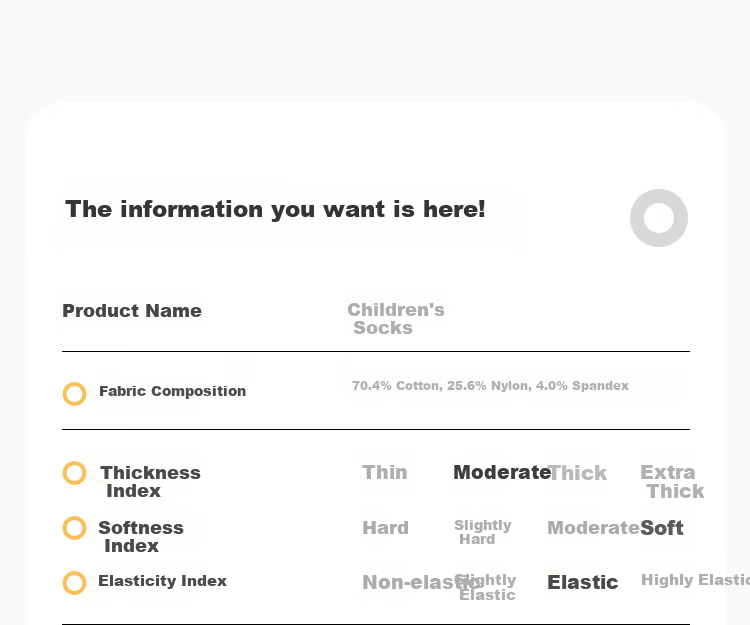
Task: Select the Hard softness option
Action: pos(386,528)
